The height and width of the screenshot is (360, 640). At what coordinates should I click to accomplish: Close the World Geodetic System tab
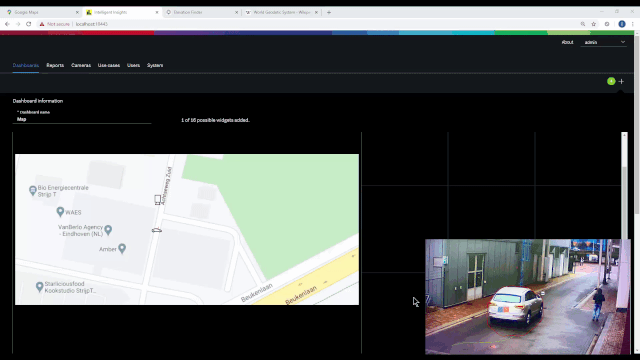point(316,12)
